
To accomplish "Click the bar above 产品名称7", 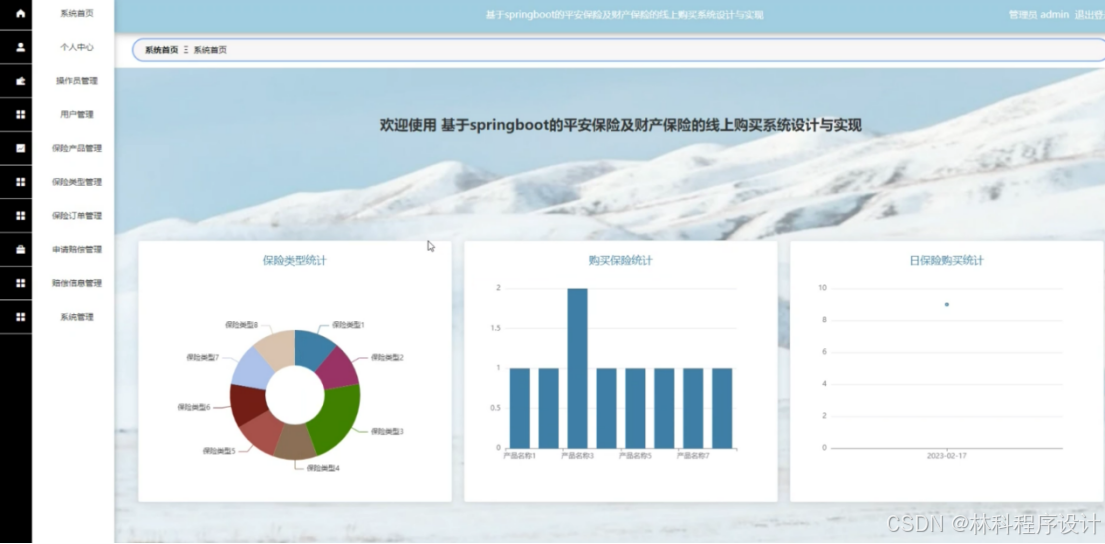I will (x=693, y=409).
